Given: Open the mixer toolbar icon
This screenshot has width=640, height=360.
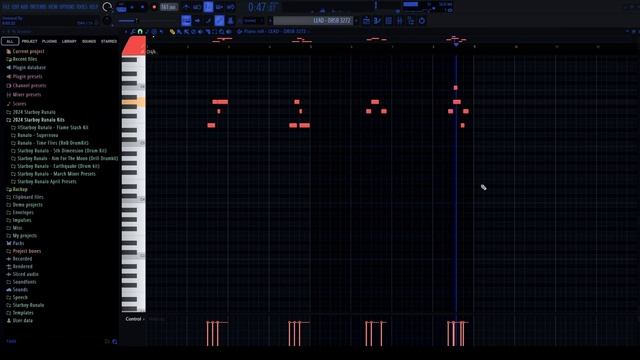Looking at the screenshot, I should (x=399, y=20).
